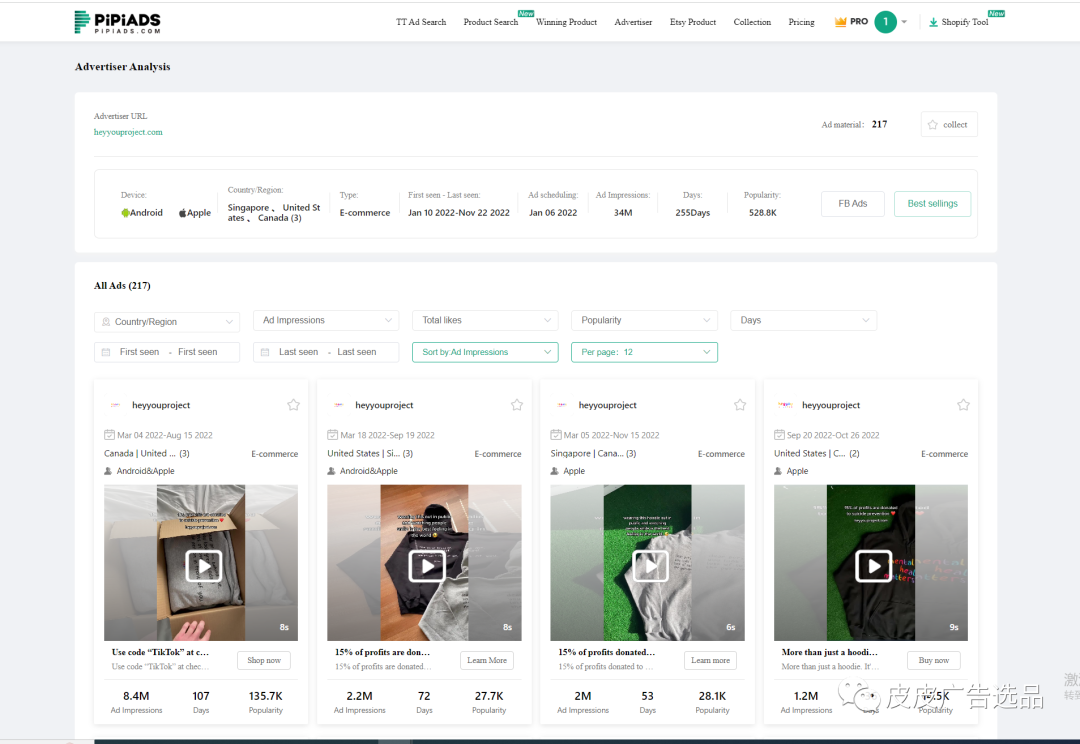Click "15% of profits donated..." ad title

[606, 652]
